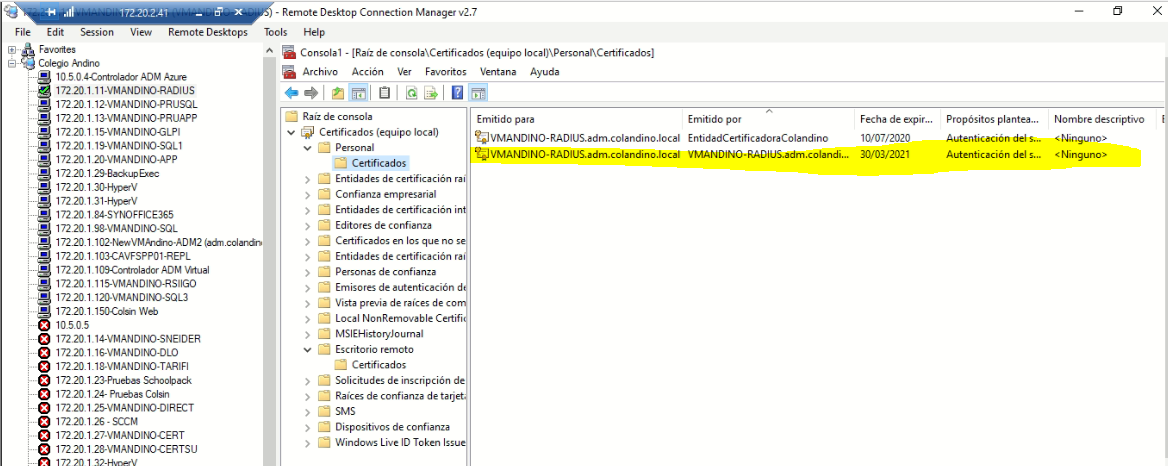Click the Consola1 window toolbox icon

click(x=289, y=52)
